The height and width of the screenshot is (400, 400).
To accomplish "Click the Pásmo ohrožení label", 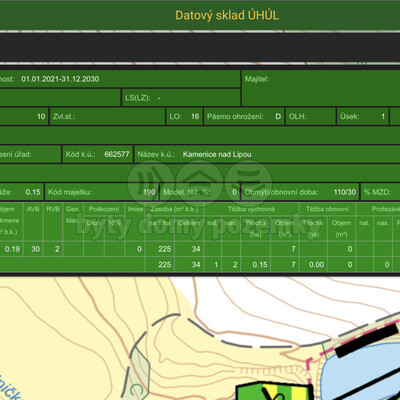I will tap(235, 117).
